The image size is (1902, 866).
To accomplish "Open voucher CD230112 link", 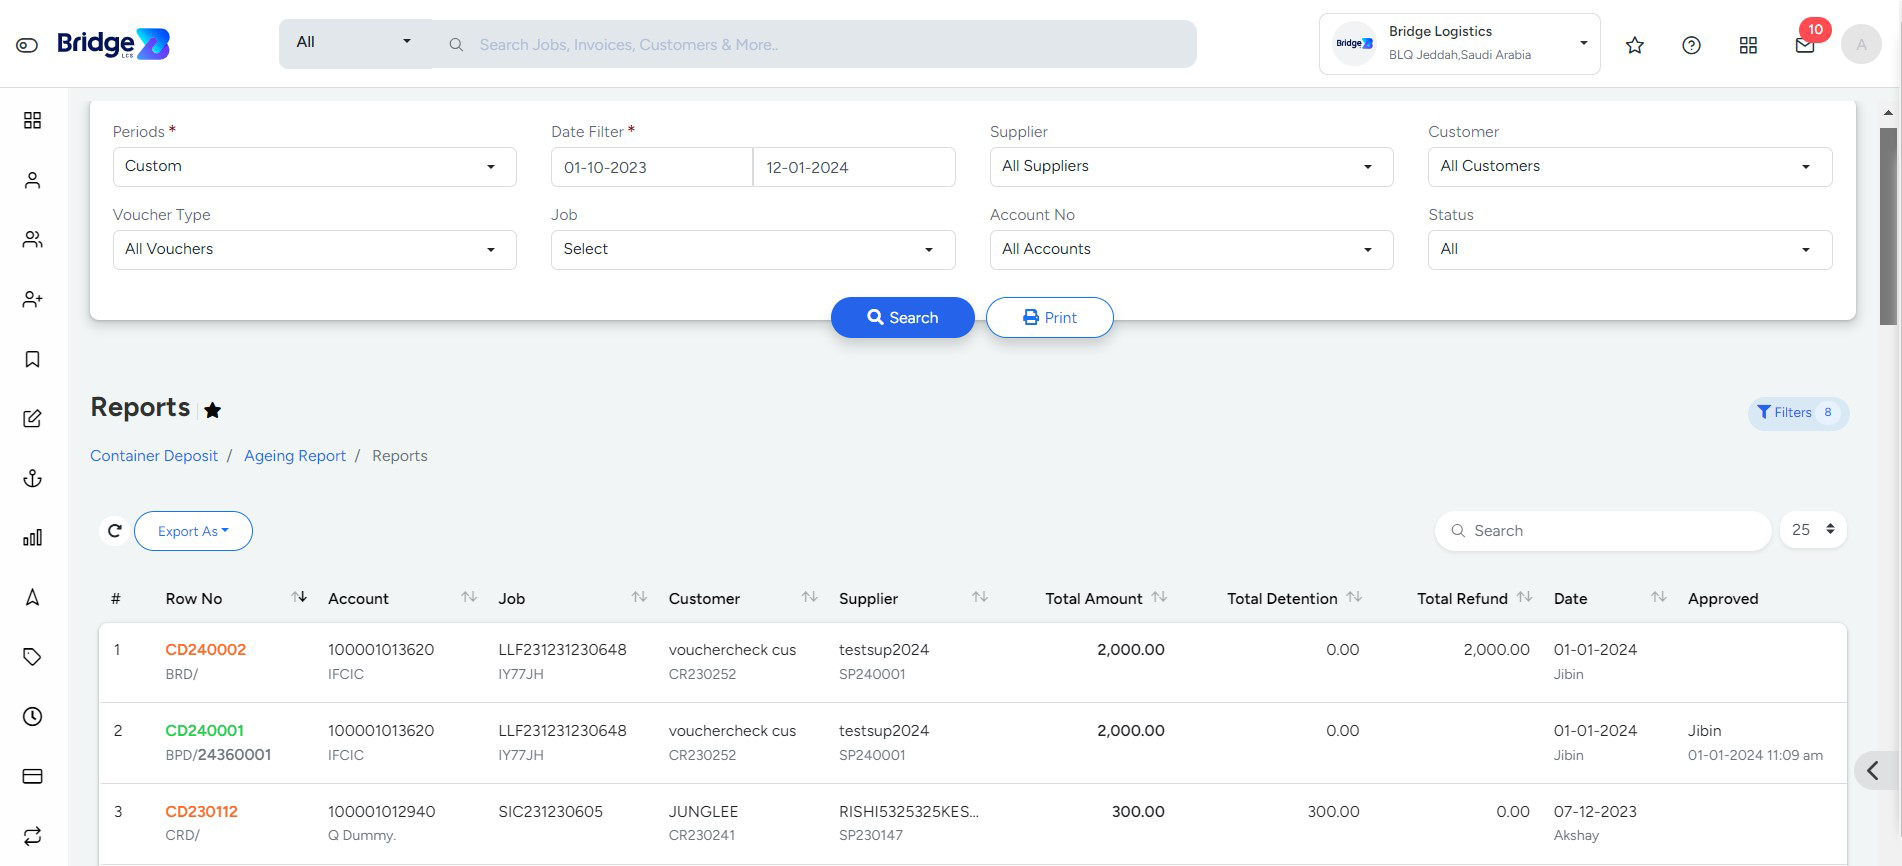I will (x=201, y=812).
